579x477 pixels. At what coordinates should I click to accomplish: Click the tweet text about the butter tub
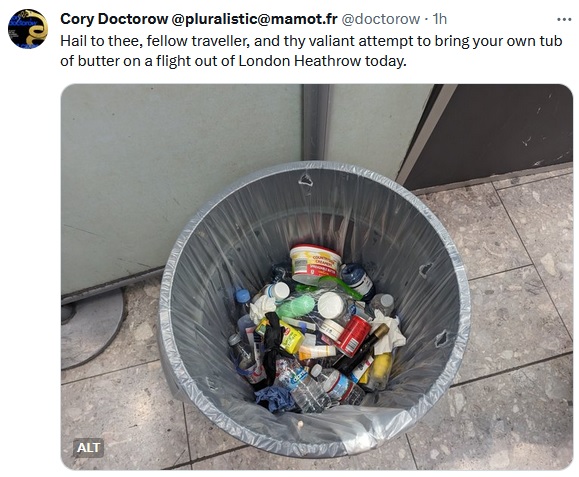pos(311,51)
